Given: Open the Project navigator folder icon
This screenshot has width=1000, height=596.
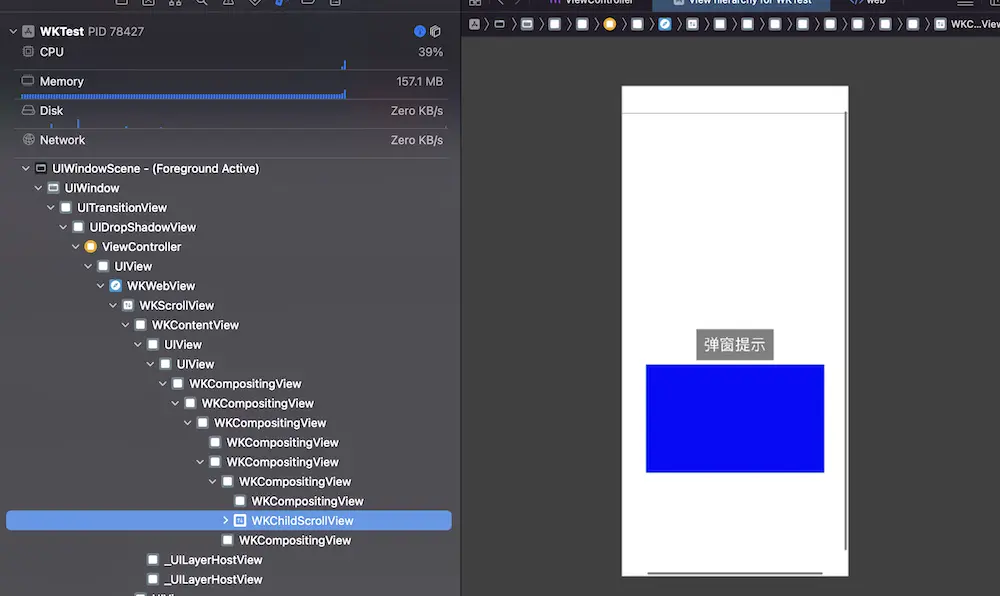Looking at the screenshot, I should (x=121, y=7).
